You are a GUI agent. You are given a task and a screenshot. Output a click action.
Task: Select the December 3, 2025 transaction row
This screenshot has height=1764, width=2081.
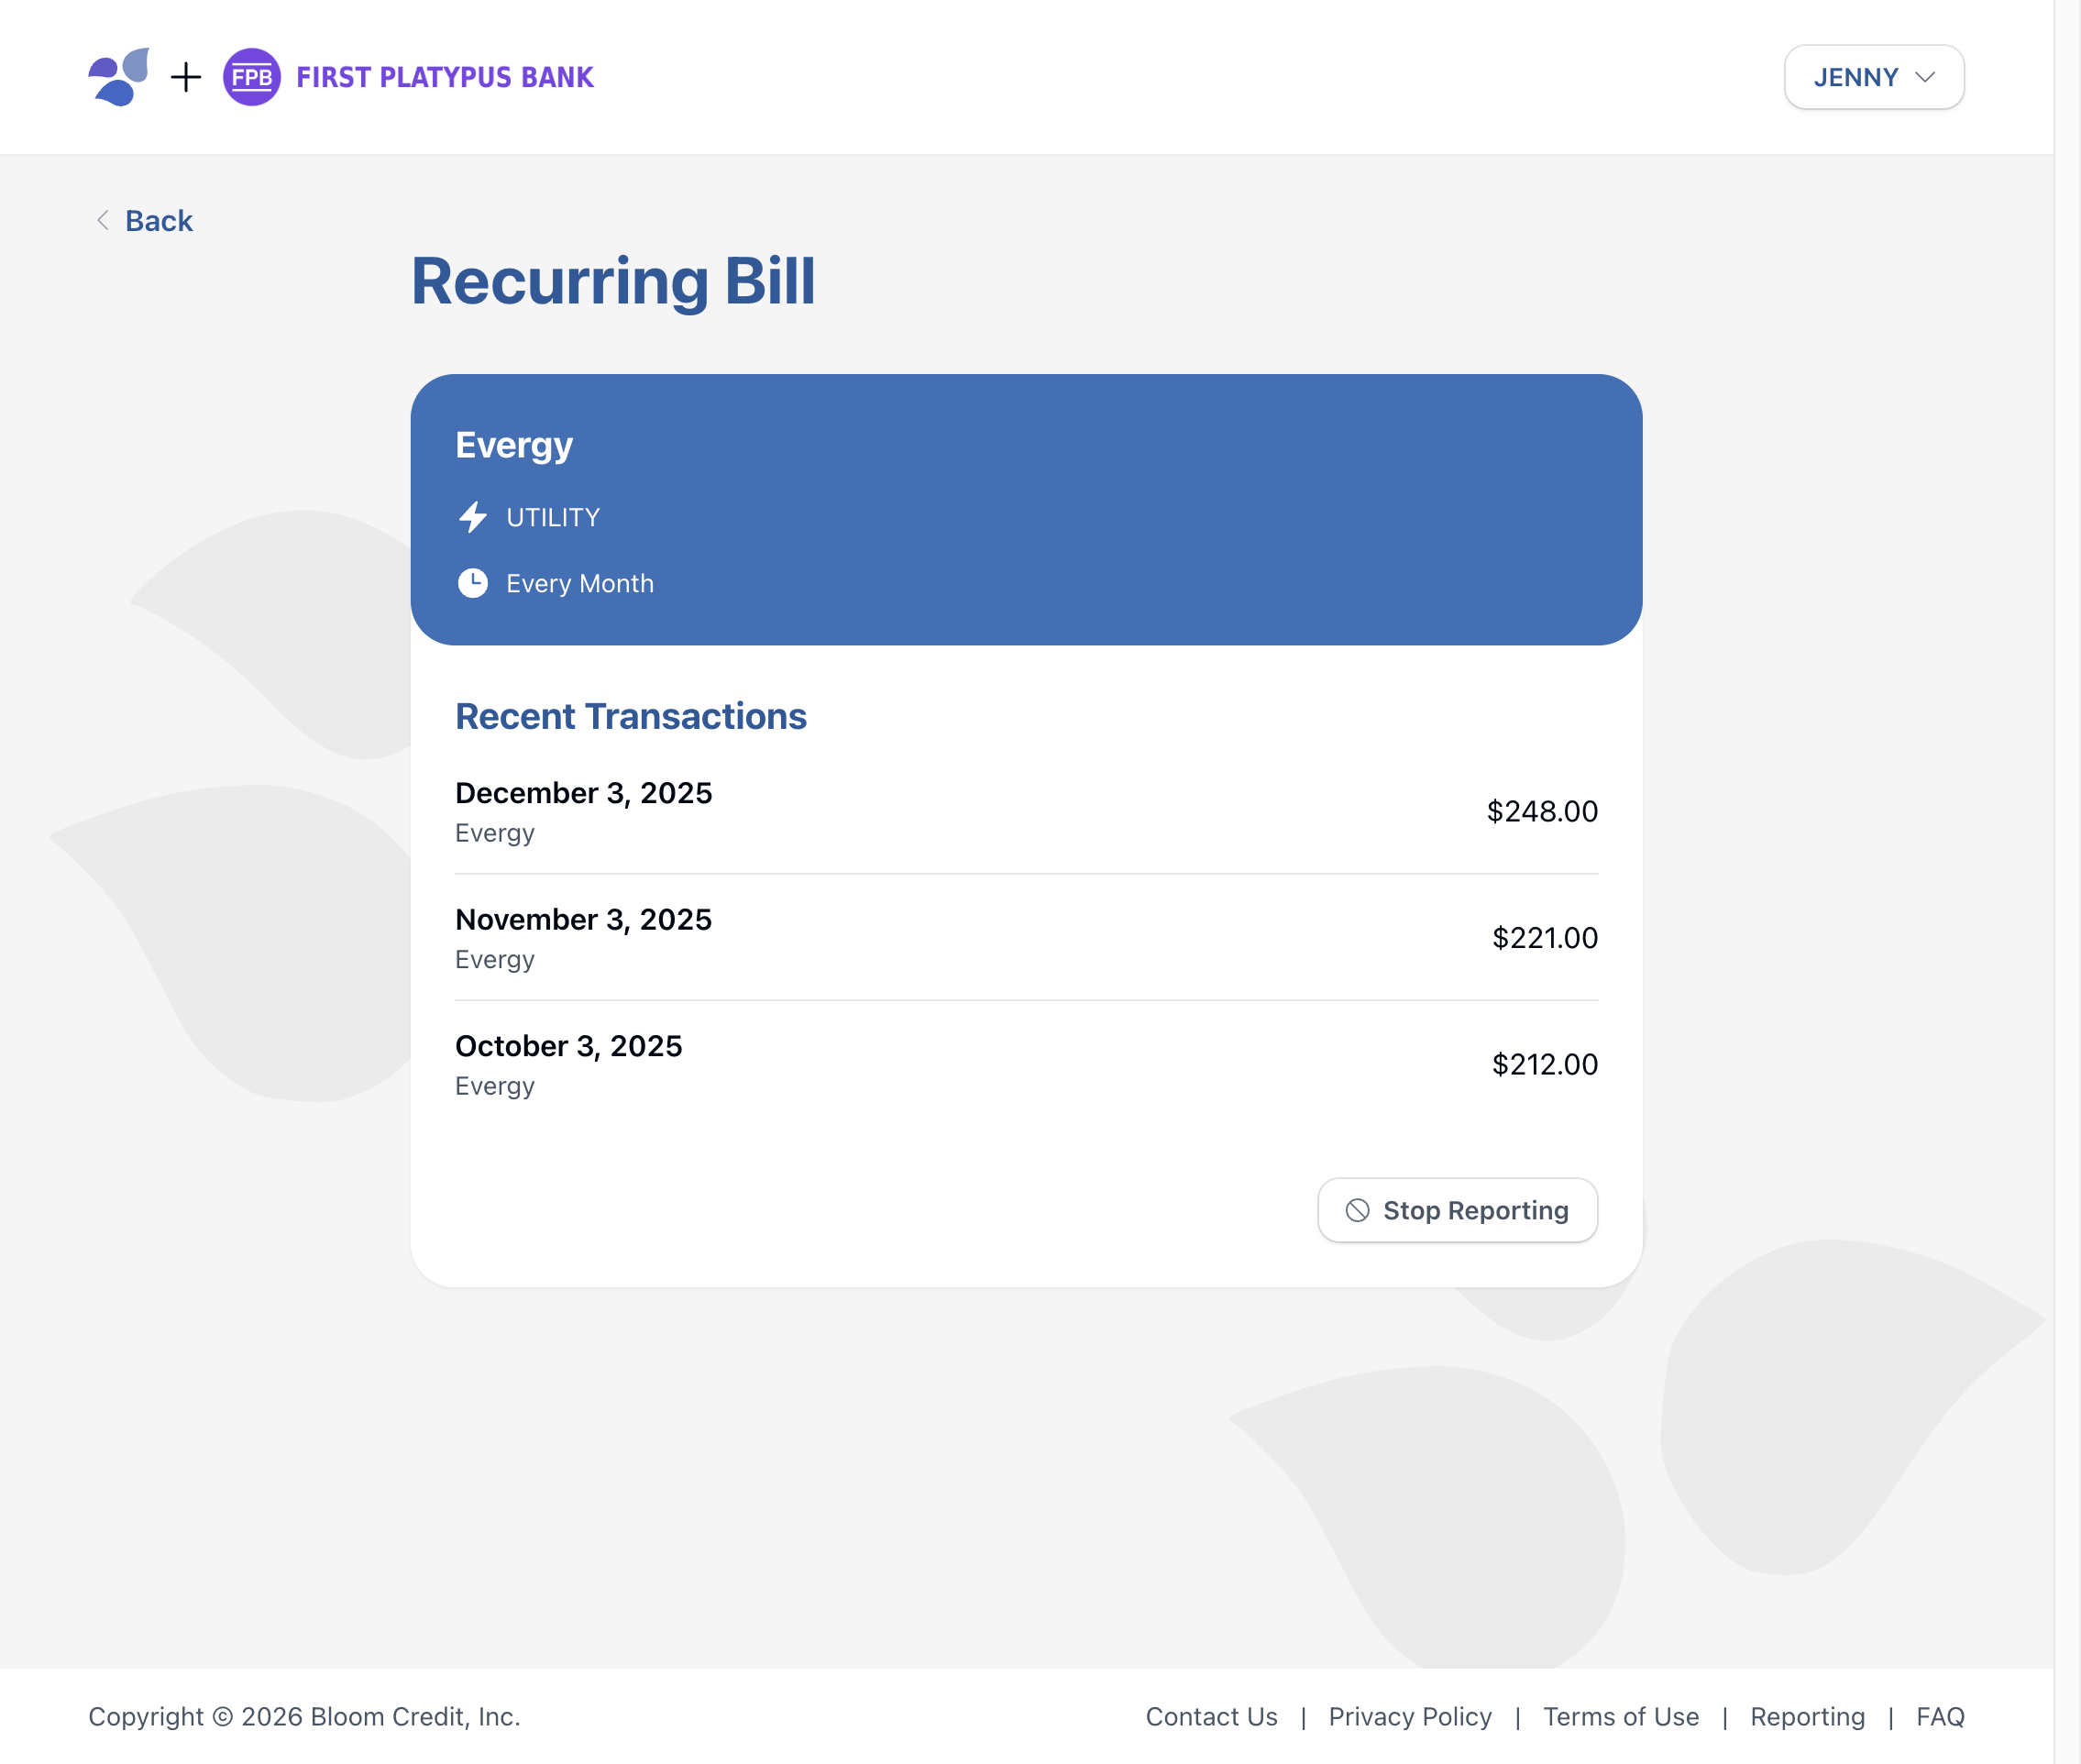[1025, 811]
